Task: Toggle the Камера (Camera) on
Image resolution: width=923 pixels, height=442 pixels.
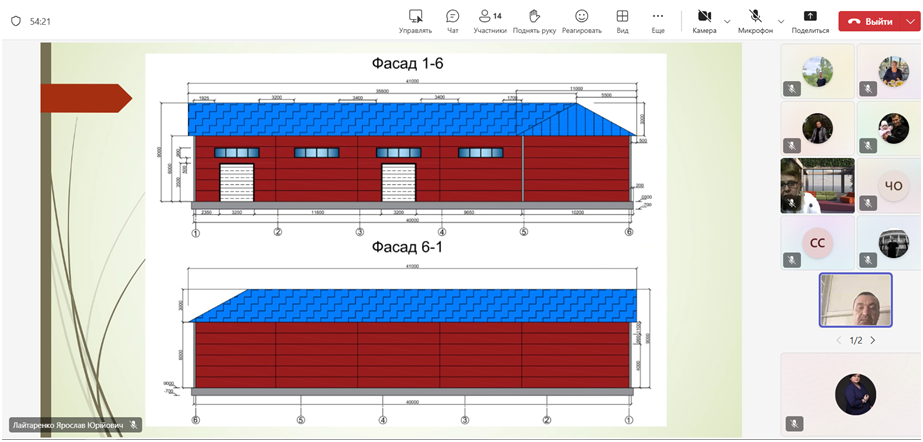Action: [x=704, y=21]
